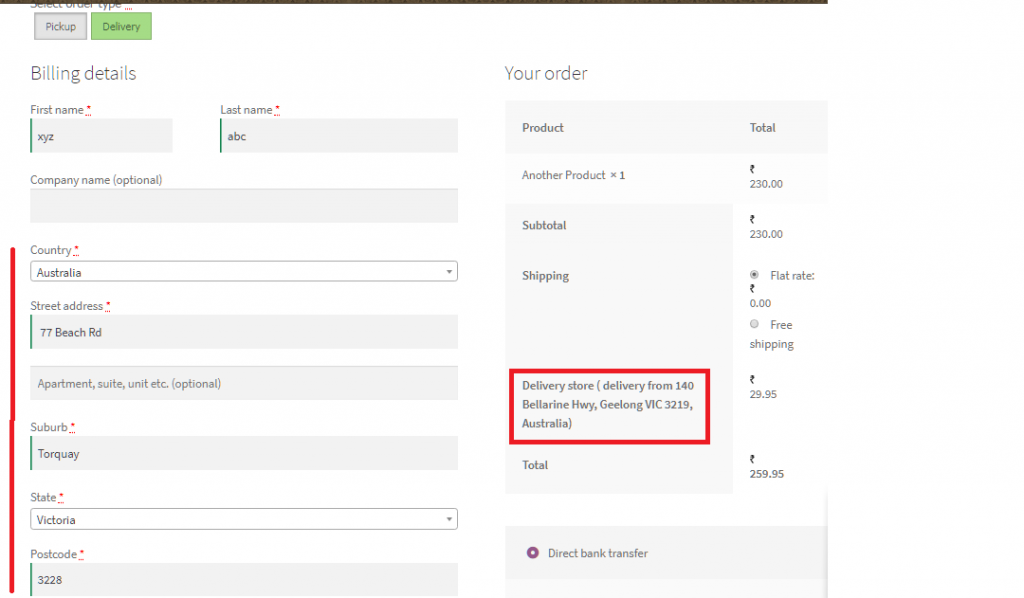Screen dimensions: 1024x598
Task: Choose the Free shipping radio button
Action: point(754,324)
